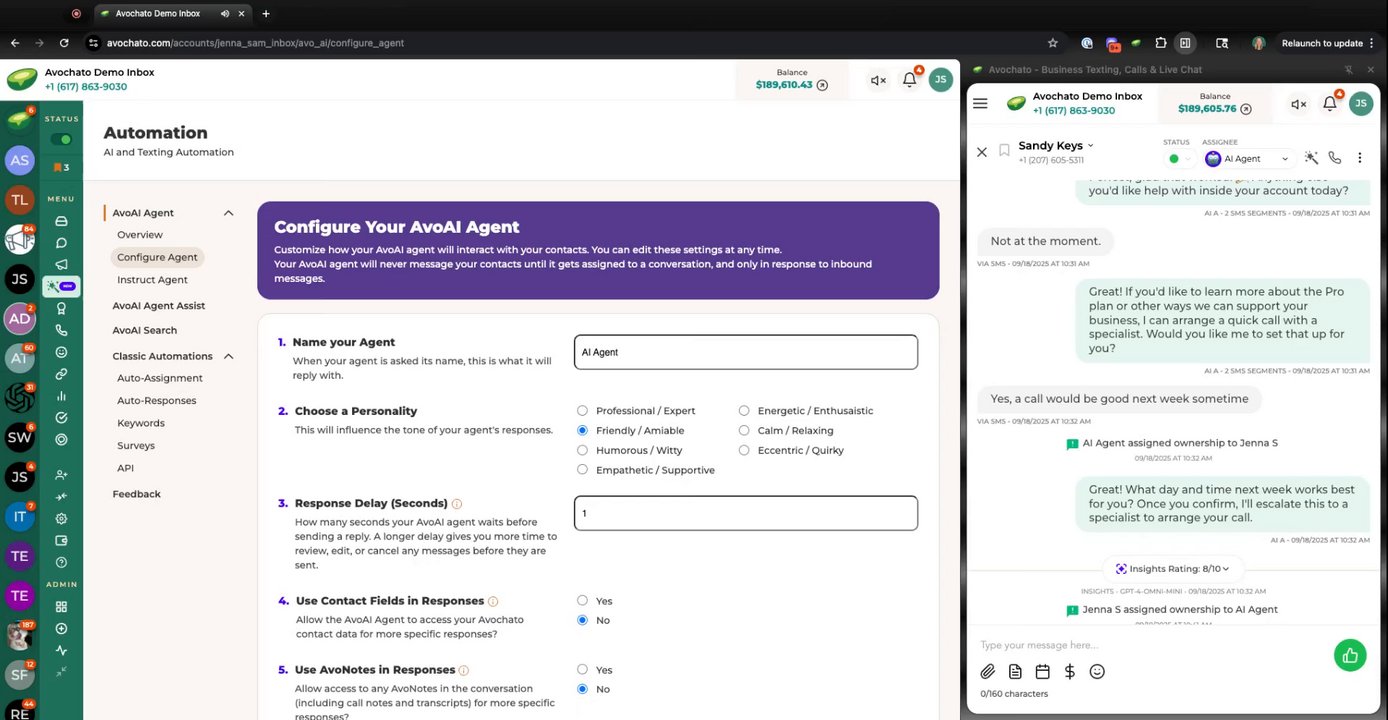Open the three-dot conversation options menu

[1360, 158]
